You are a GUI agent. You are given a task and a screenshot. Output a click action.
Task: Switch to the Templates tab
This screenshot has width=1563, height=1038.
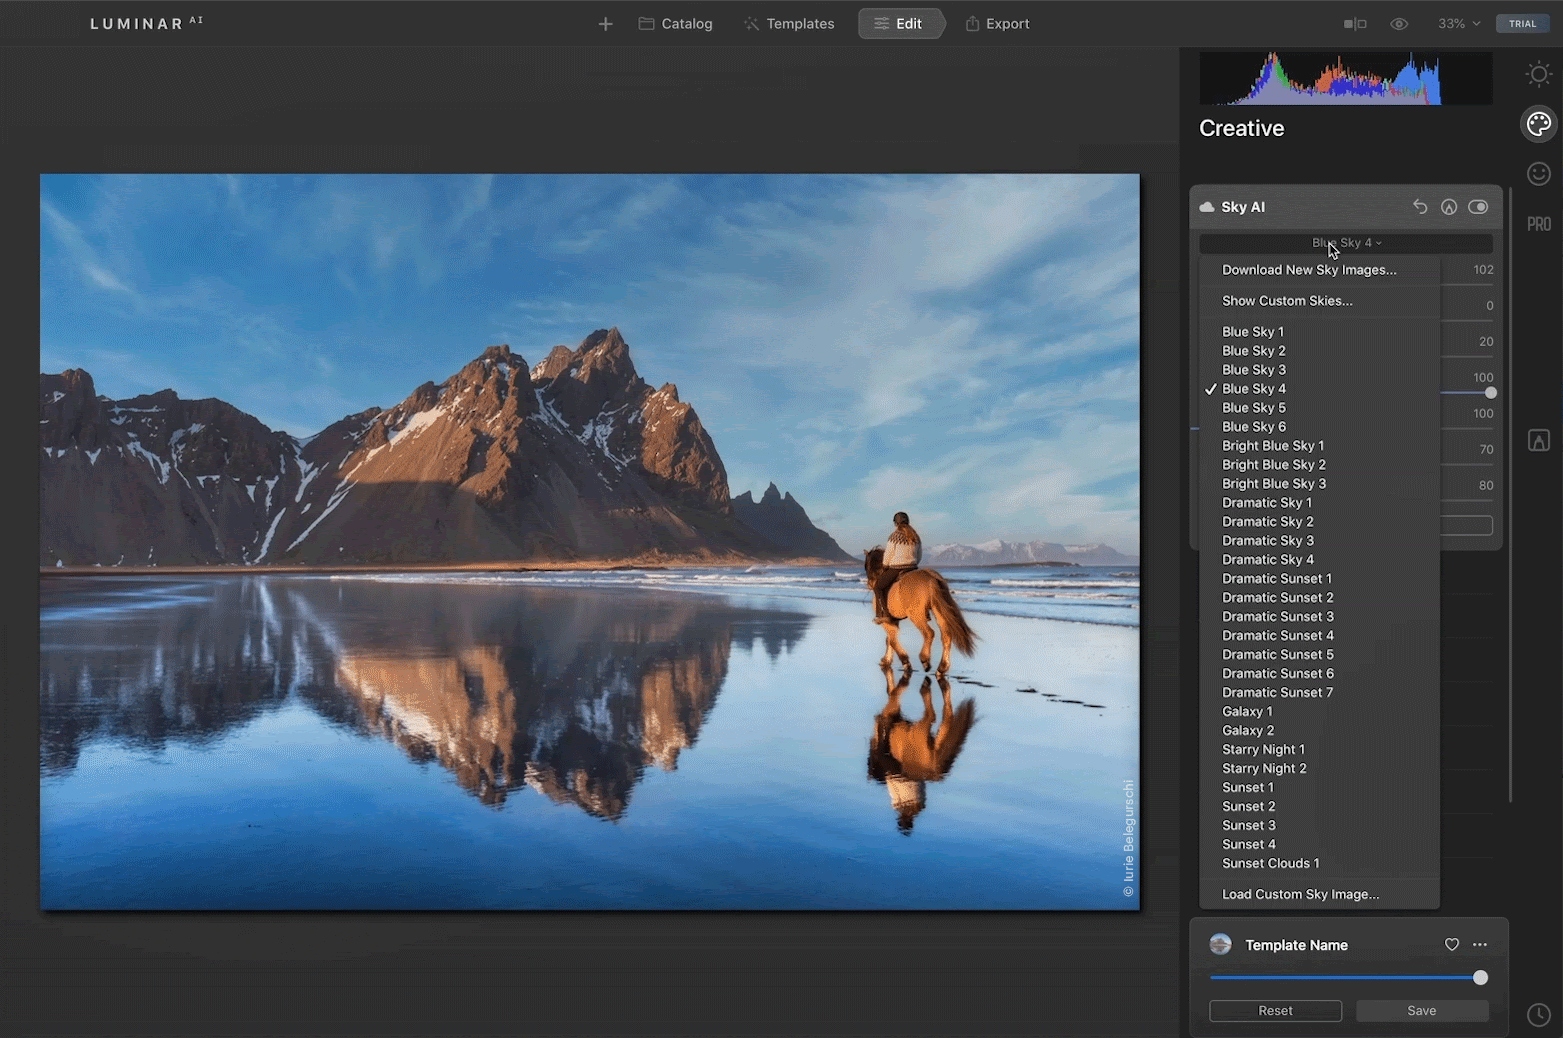point(789,23)
